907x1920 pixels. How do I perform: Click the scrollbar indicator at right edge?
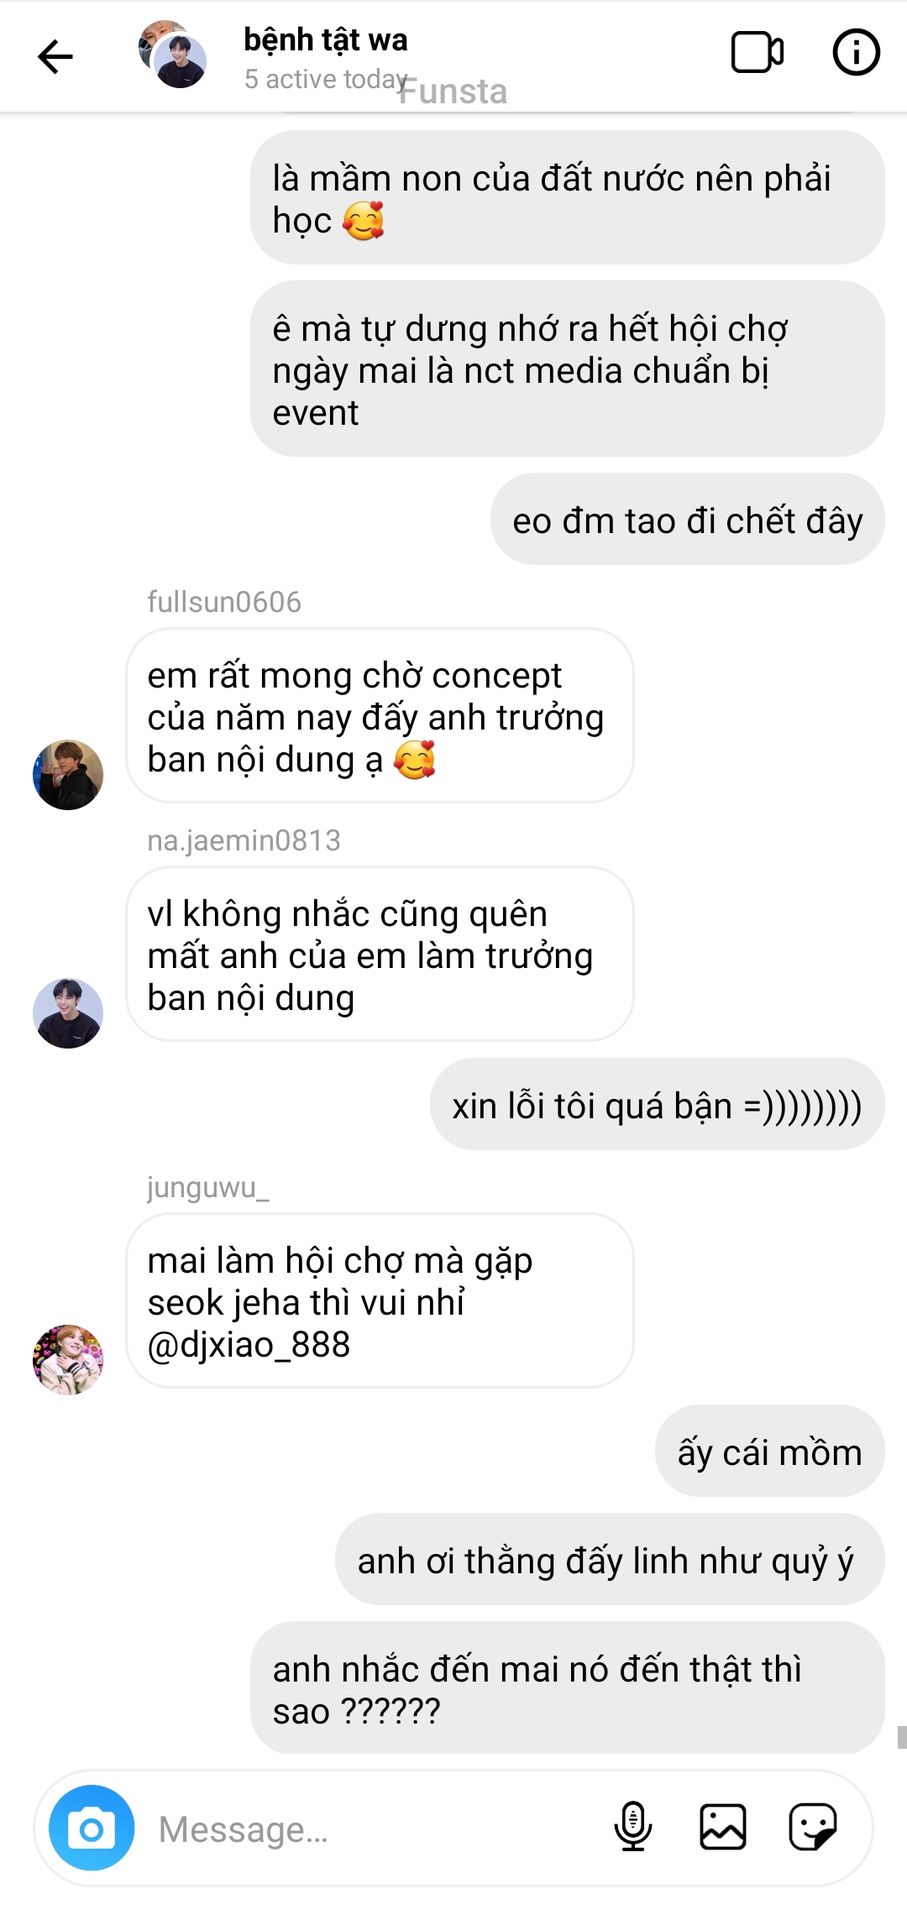[x=901, y=1736]
